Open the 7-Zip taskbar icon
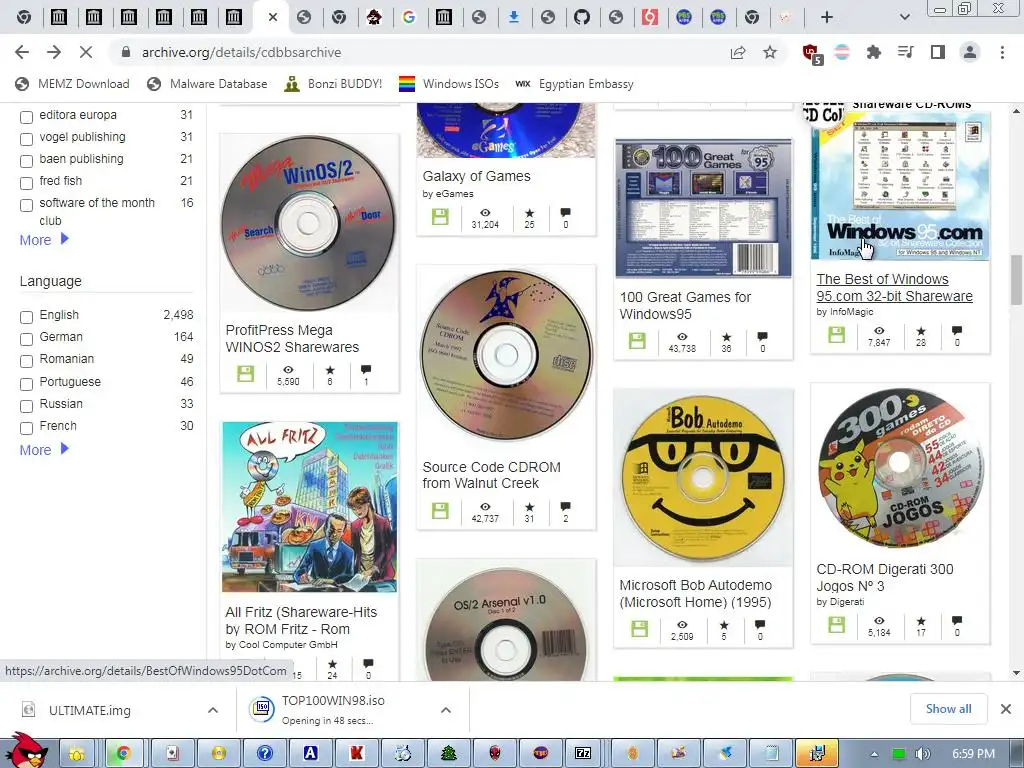 (x=583, y=753)
